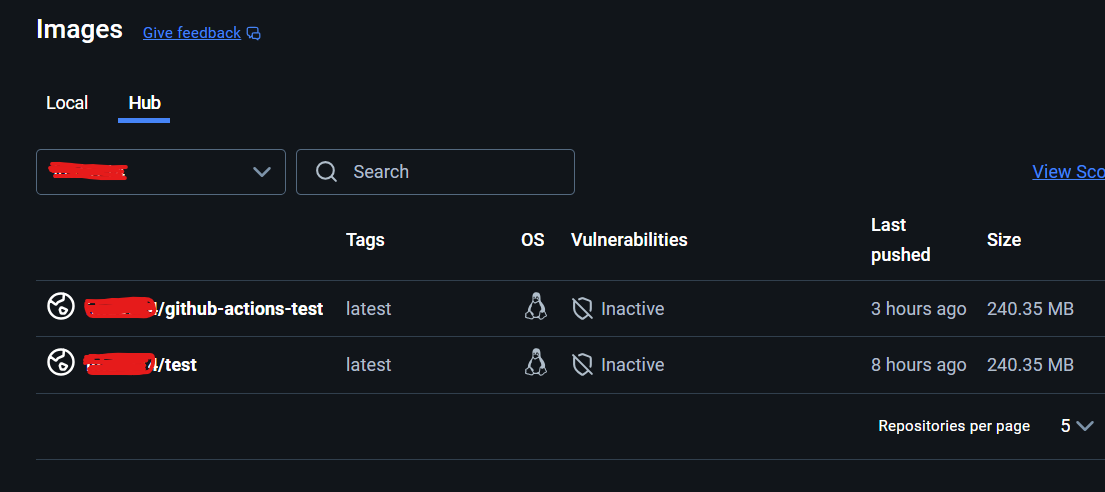Click the magnifying glass search icon
The height and width of the screenshot is (492, 1105).
click(326, 171)
